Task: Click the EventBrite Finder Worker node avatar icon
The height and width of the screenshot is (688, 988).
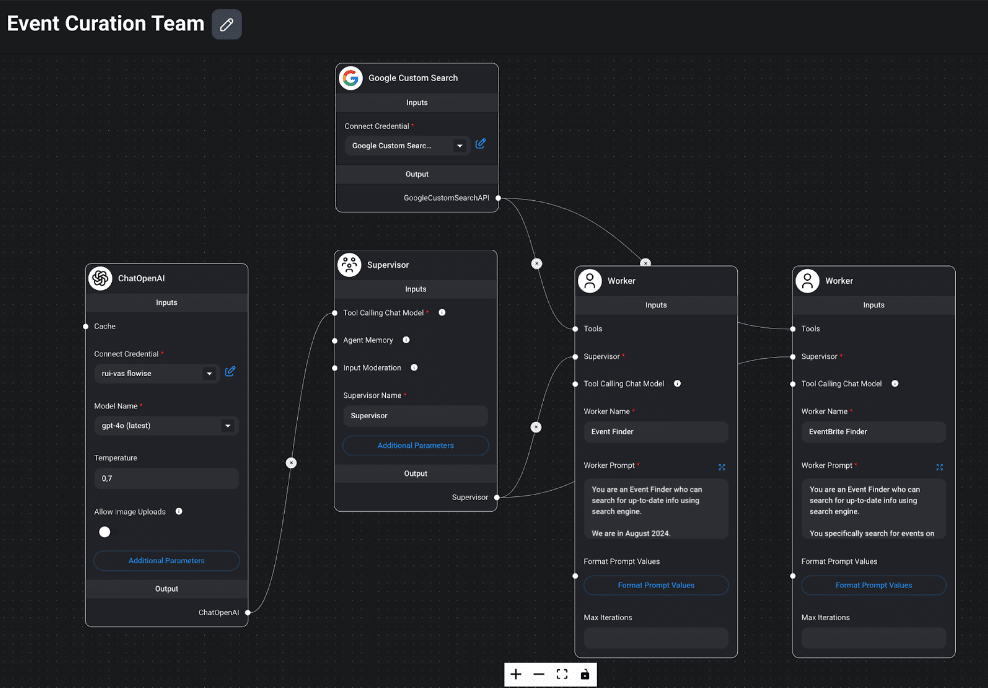Action: click(x=807, y=280)
